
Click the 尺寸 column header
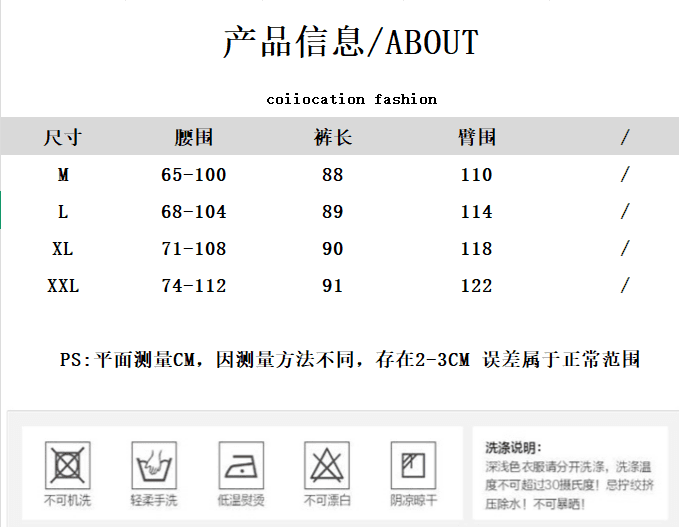point(63,138)
